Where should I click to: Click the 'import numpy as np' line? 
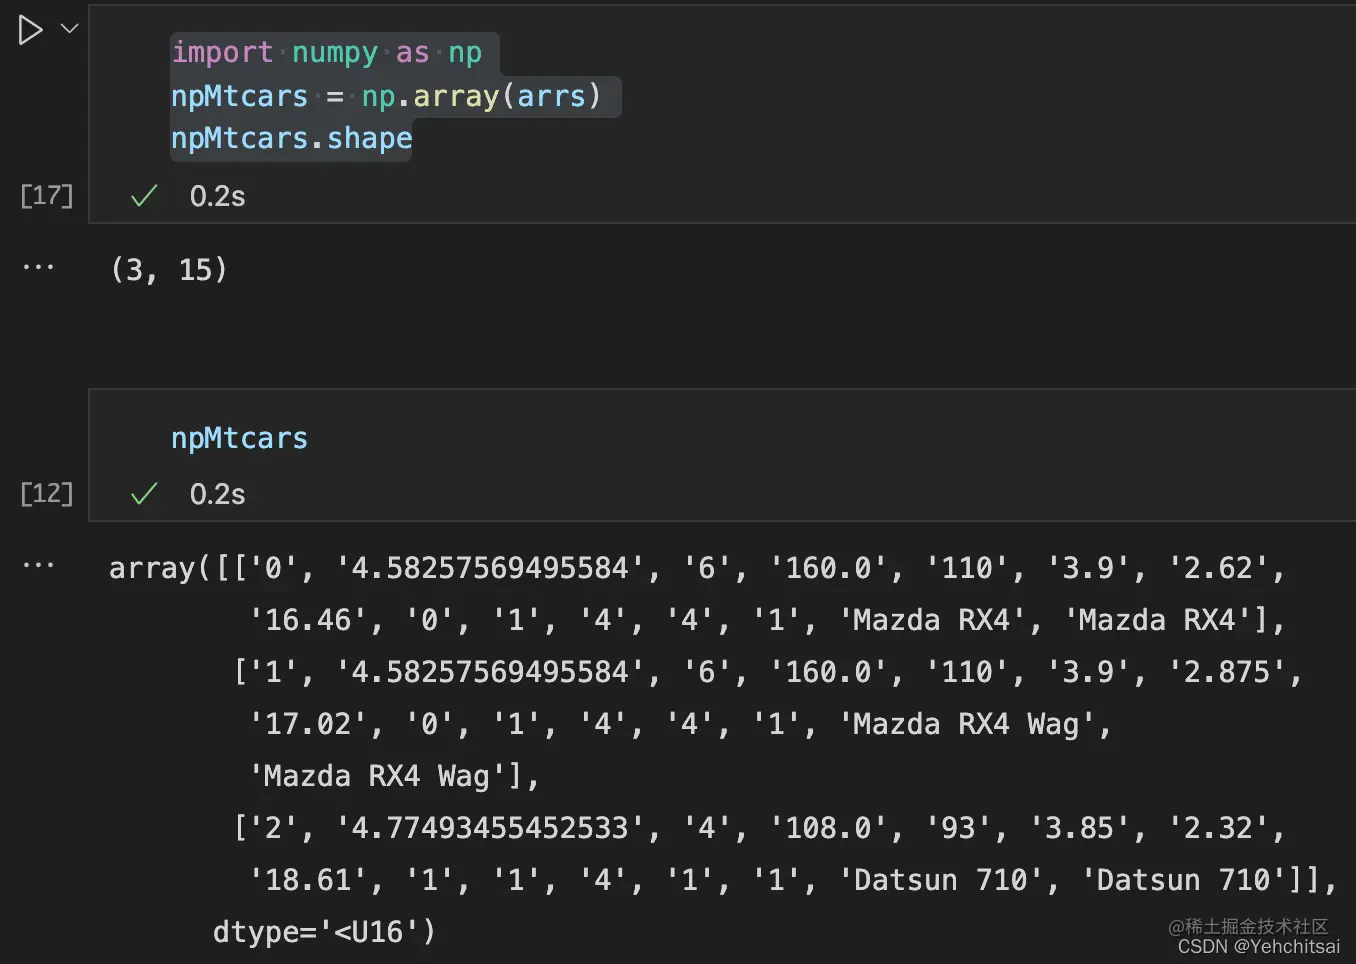(x=326, y=52)
